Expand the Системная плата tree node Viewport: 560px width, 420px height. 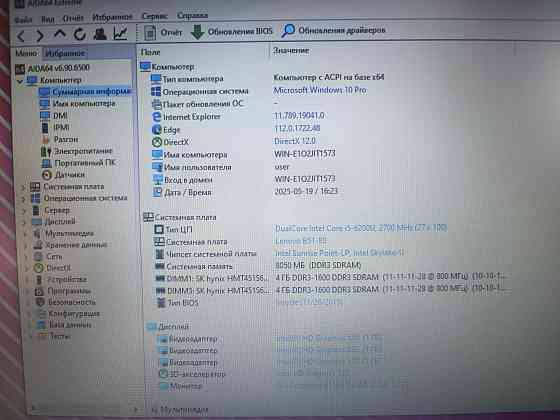23,187
